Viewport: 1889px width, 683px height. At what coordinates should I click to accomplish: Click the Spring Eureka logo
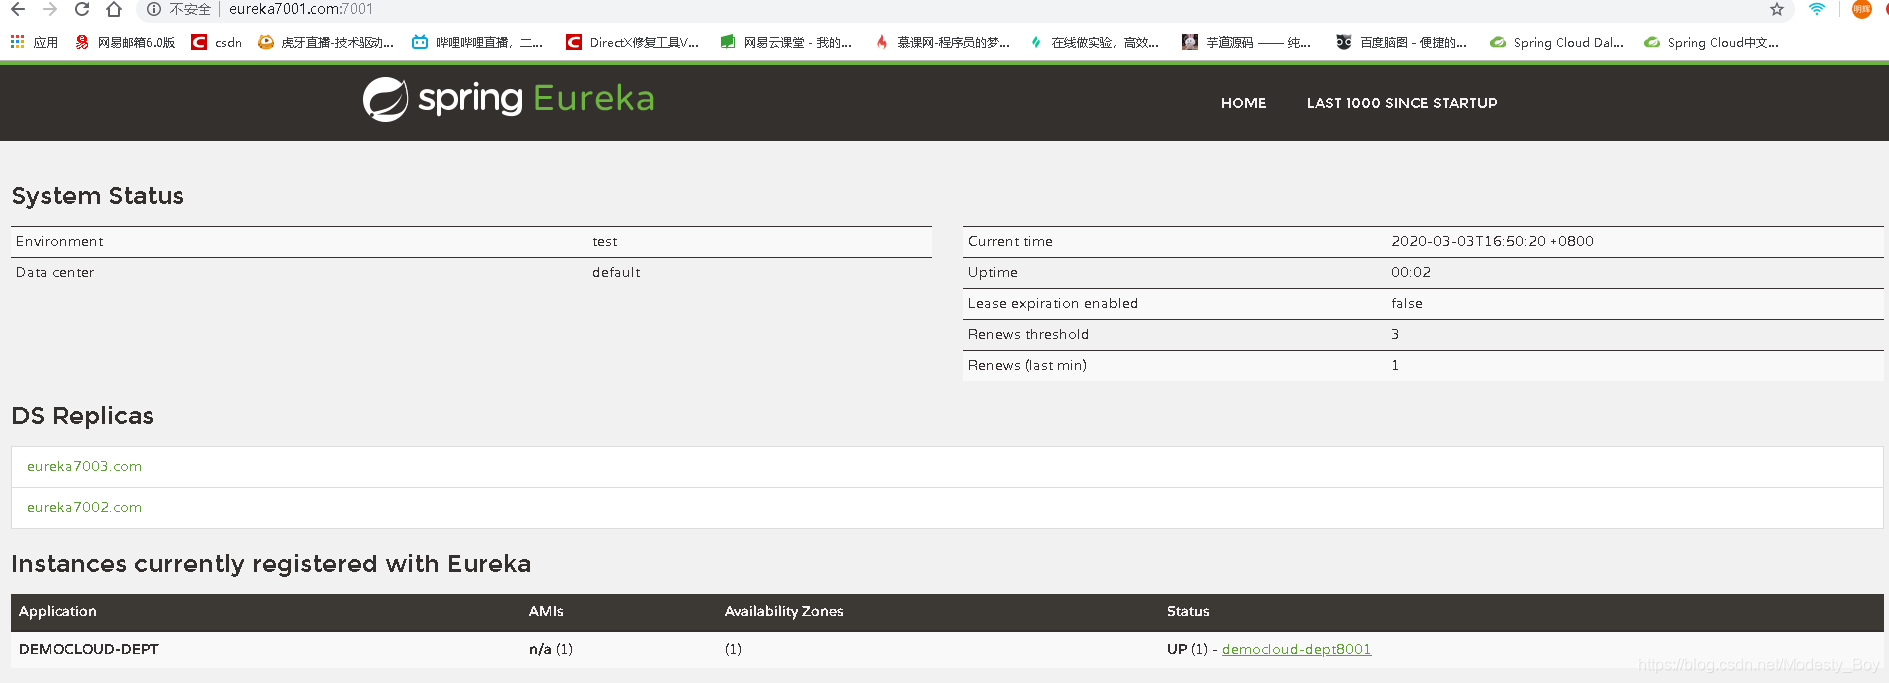pos(508,99)
